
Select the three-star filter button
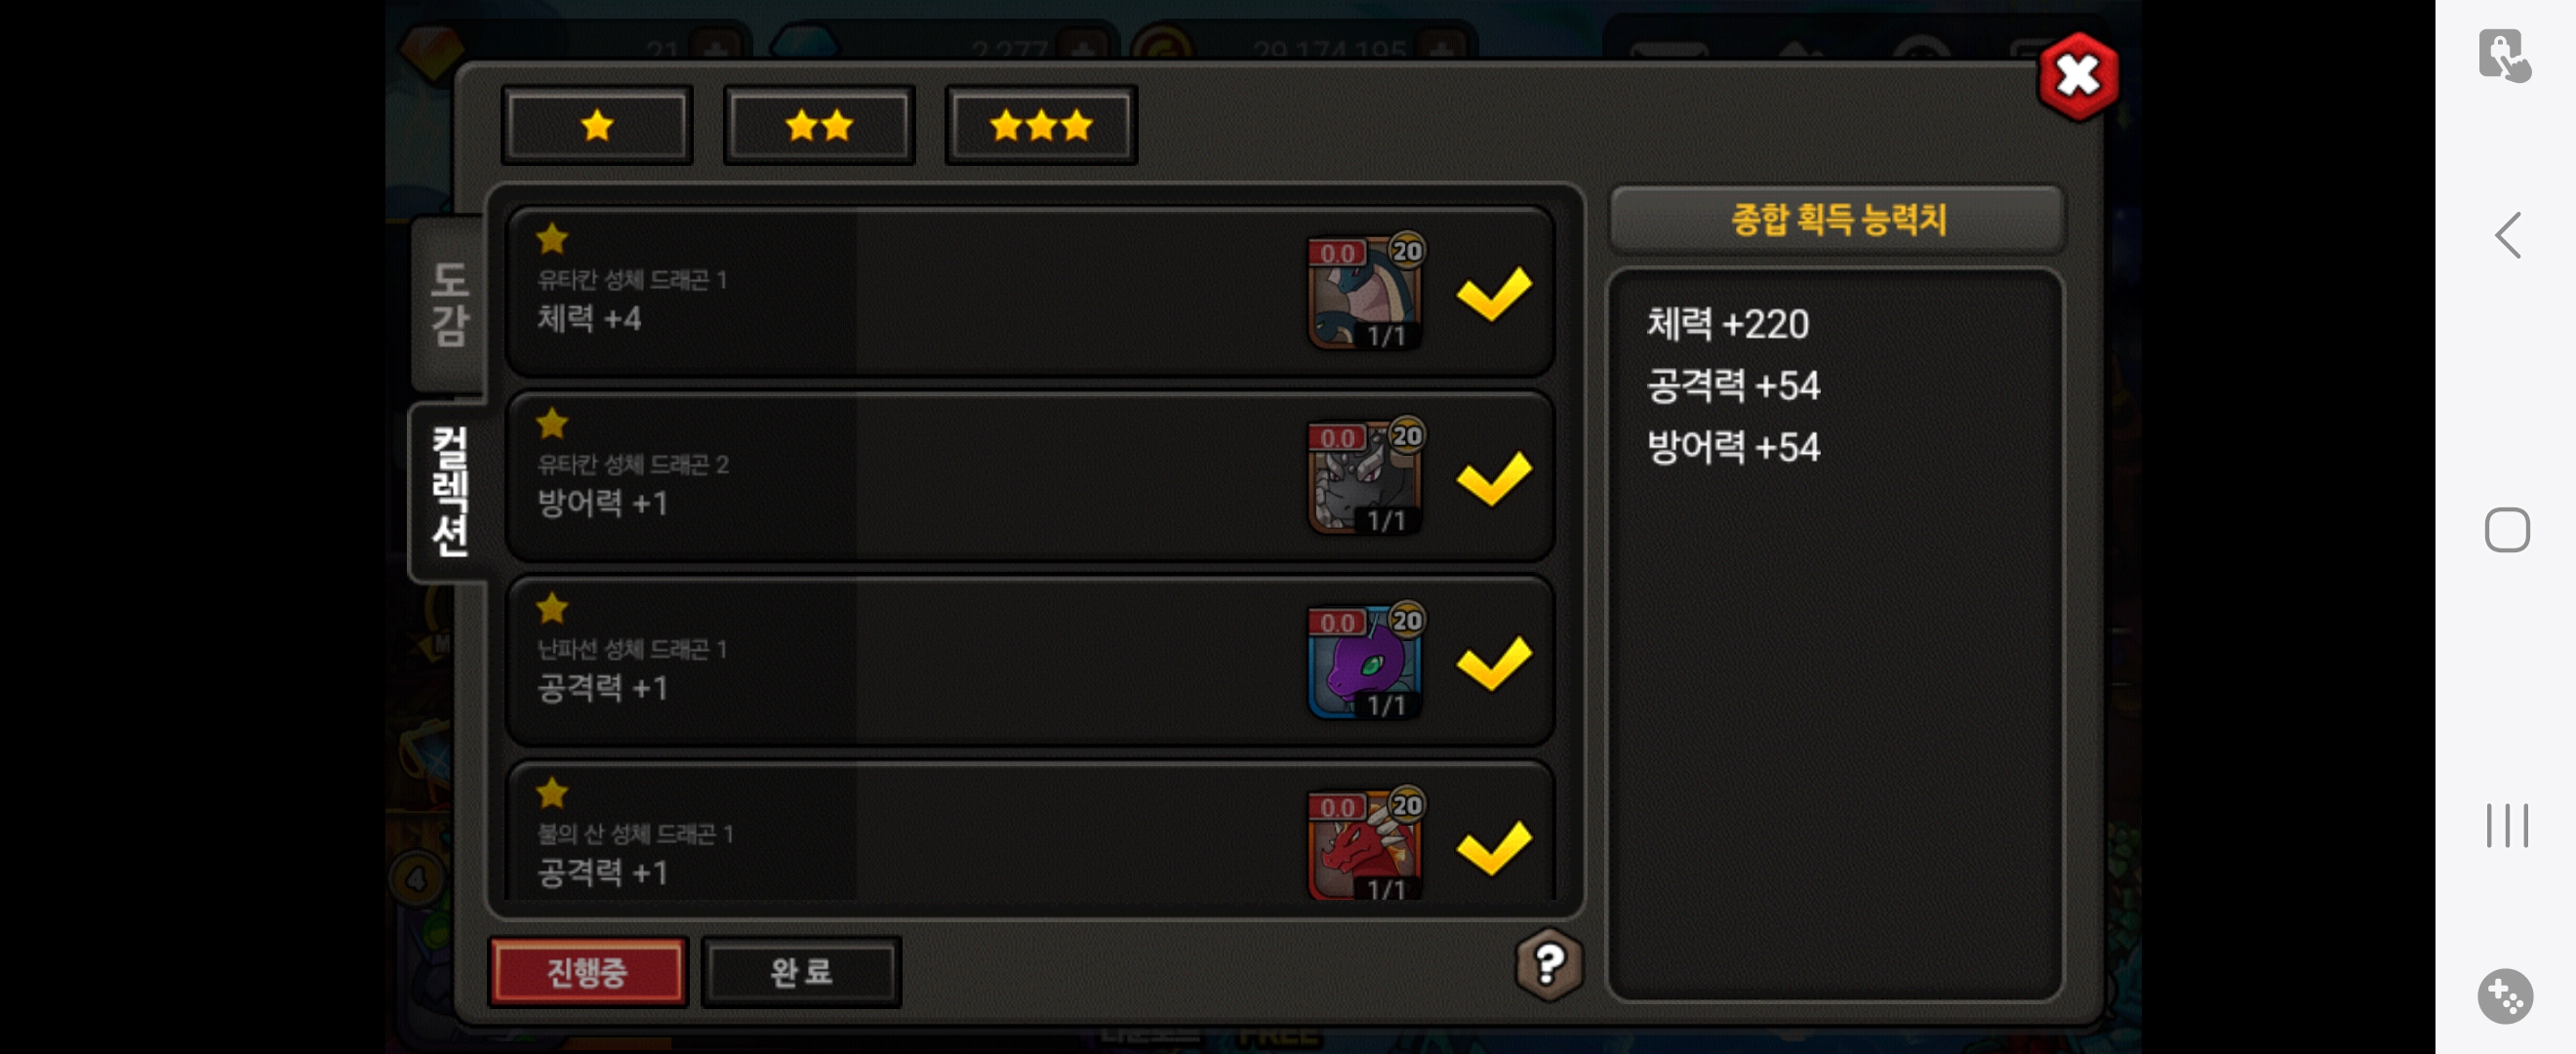(x=1041, y=126)
